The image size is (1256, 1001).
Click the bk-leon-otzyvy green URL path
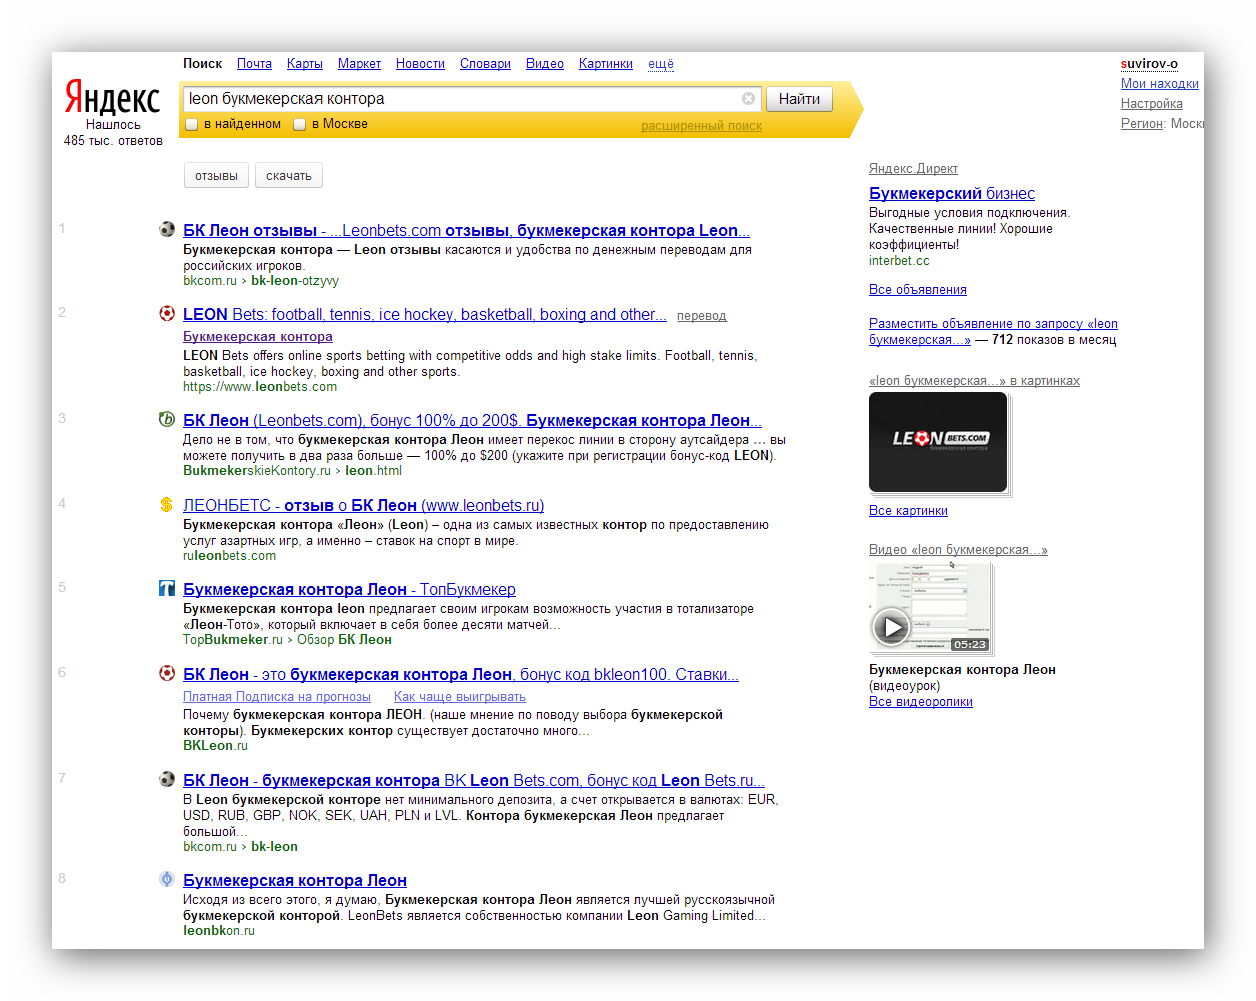[x=295, y=281]
